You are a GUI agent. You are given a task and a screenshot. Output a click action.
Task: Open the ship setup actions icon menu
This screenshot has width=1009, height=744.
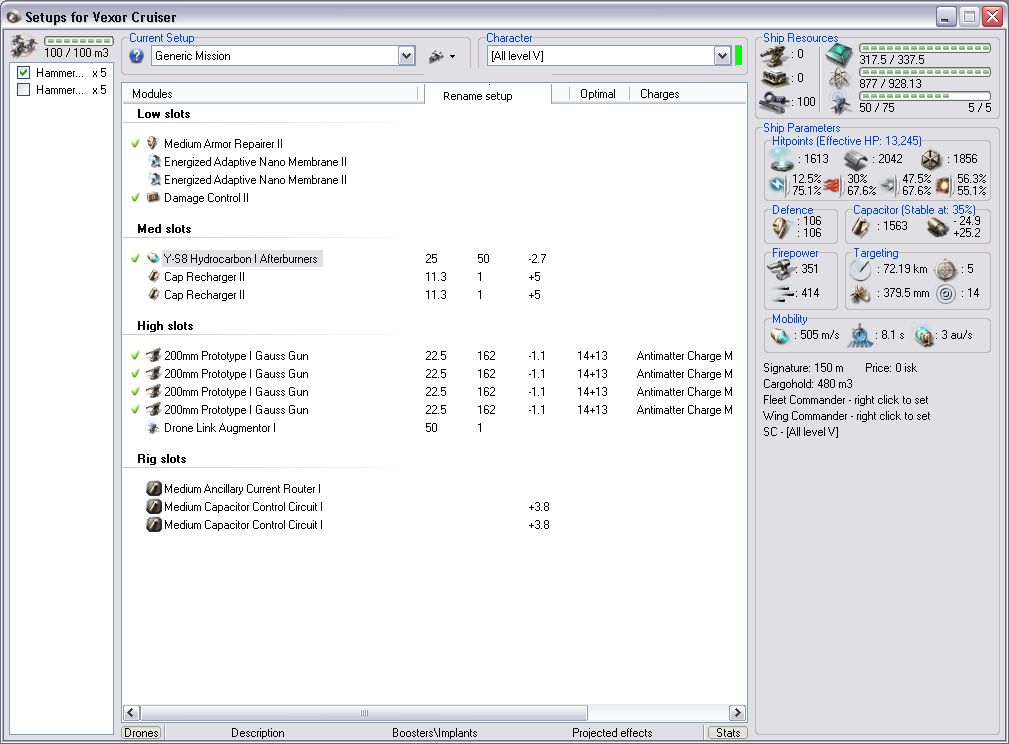[441, 57]
